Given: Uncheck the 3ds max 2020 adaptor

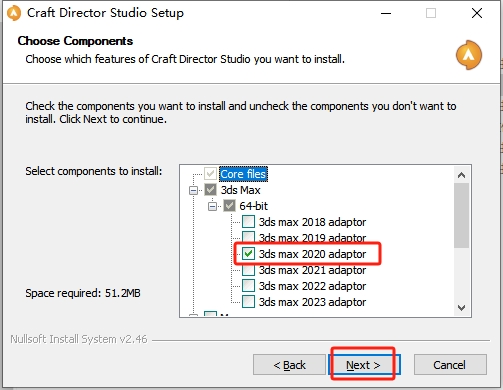Looking at the screenshot, I should tap(248, 254).
